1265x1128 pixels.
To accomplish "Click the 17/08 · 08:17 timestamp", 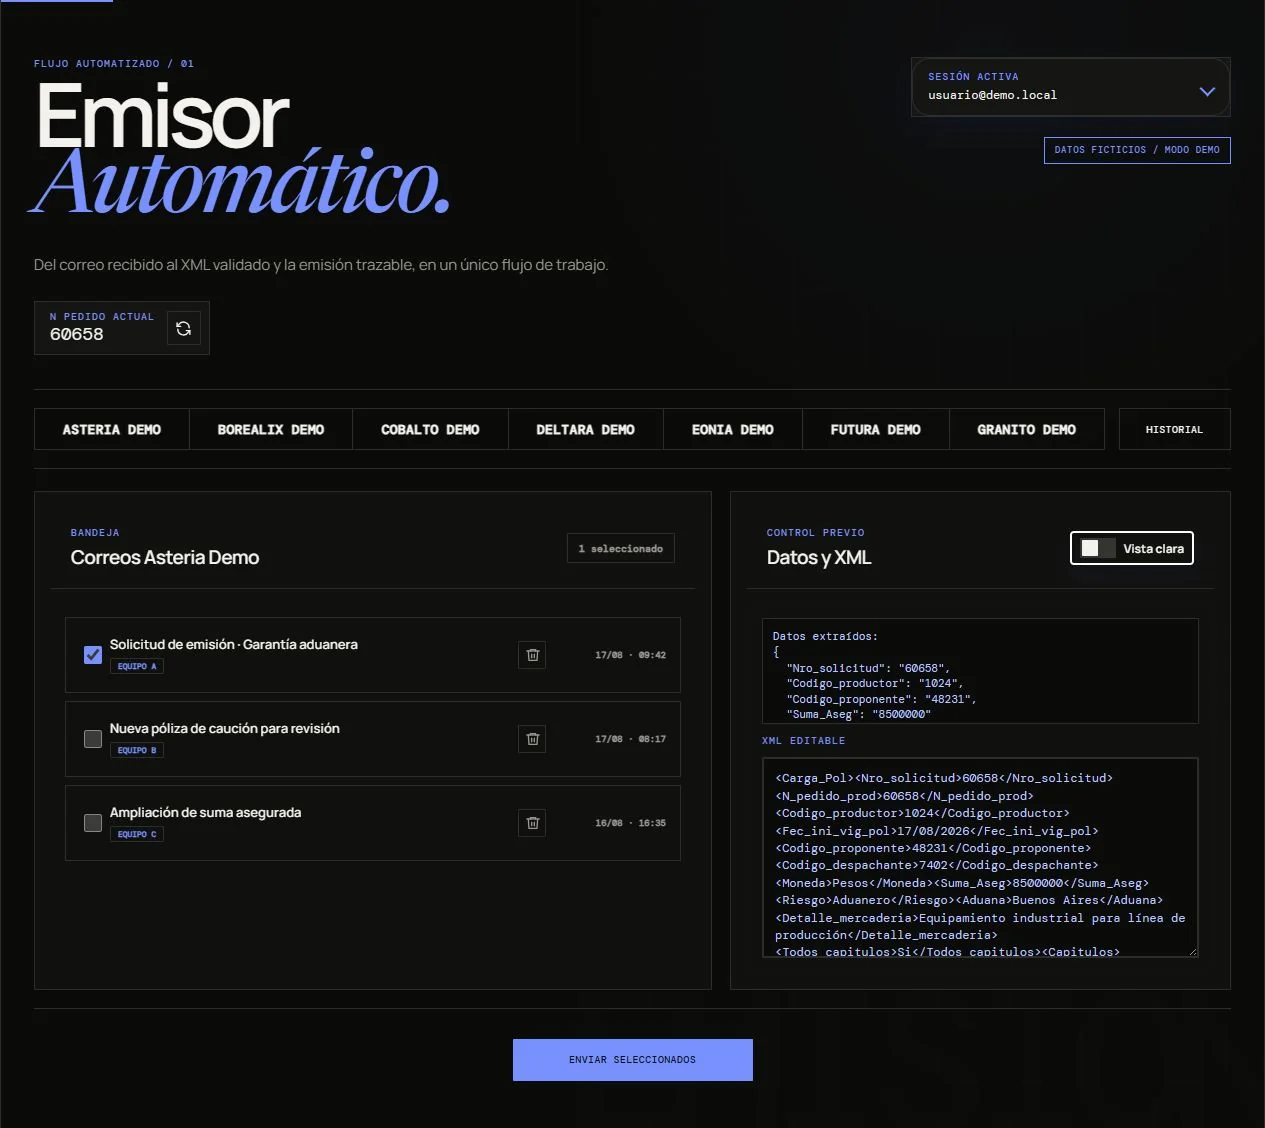I will [x=630, y=739].
